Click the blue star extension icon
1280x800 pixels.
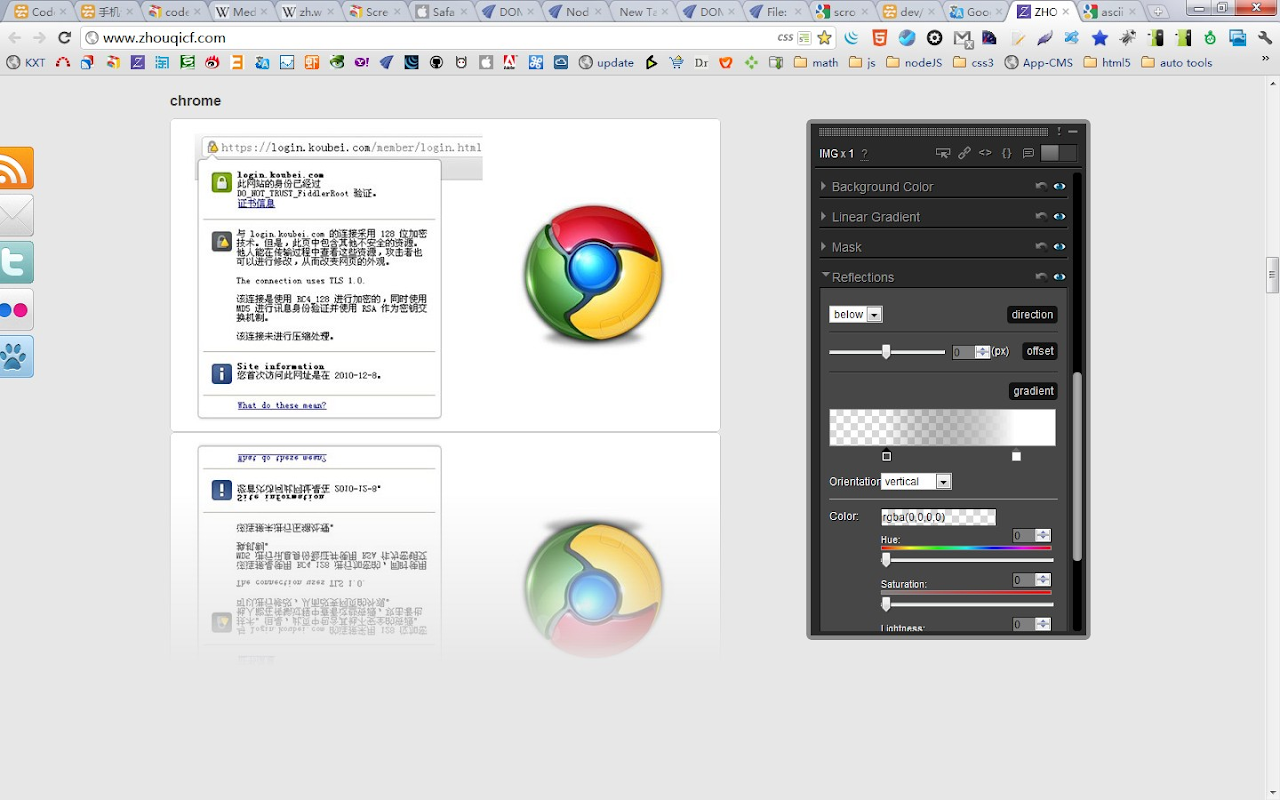pyautogui.click(x=1100, y=38)
